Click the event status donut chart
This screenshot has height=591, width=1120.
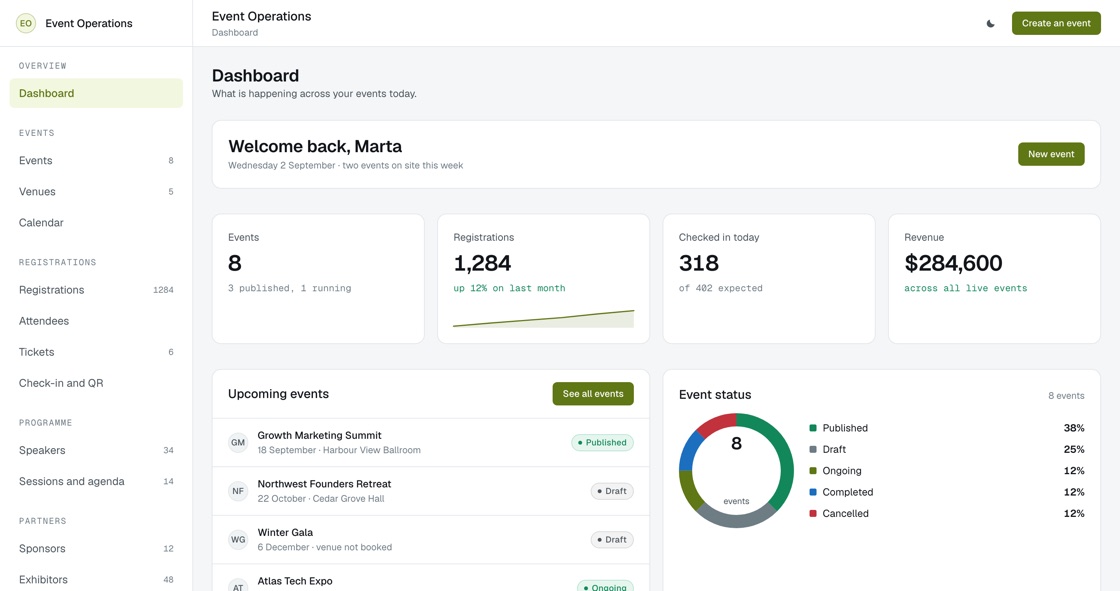click(x=736, y=471)
